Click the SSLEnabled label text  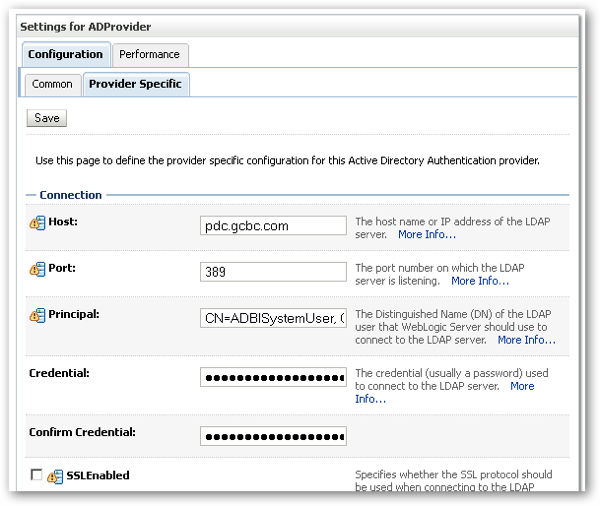coord(98,475)
